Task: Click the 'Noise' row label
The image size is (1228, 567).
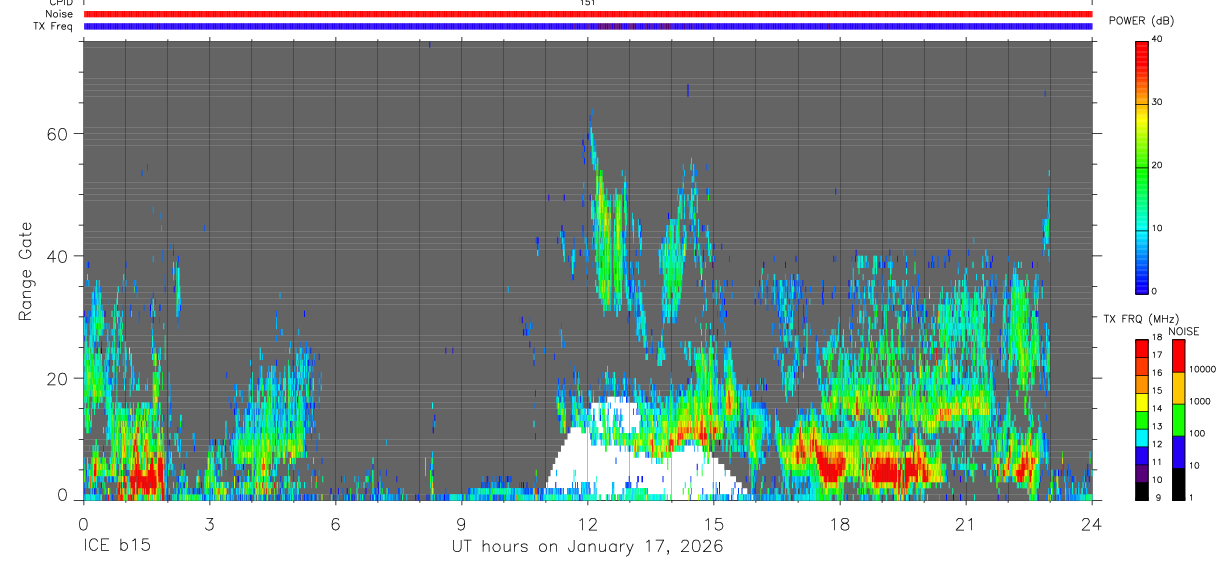Action: [59, 15]
